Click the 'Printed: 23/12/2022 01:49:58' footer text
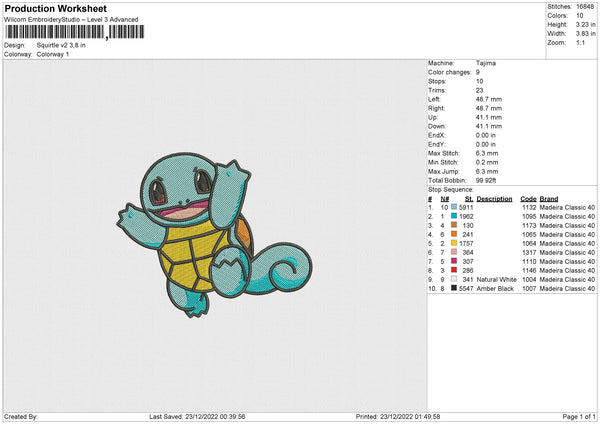The height and width of the screenshot is (424, 600). pos(398,416)
